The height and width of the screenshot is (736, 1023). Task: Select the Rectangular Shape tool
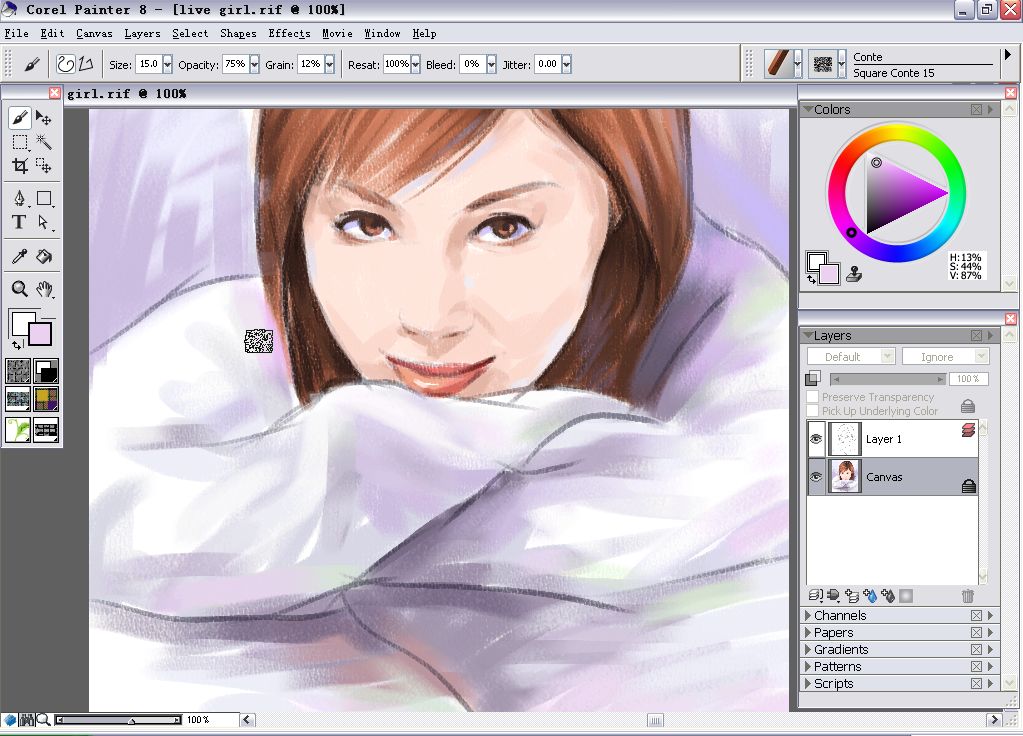pyautogui.click(x=44, y=198)
